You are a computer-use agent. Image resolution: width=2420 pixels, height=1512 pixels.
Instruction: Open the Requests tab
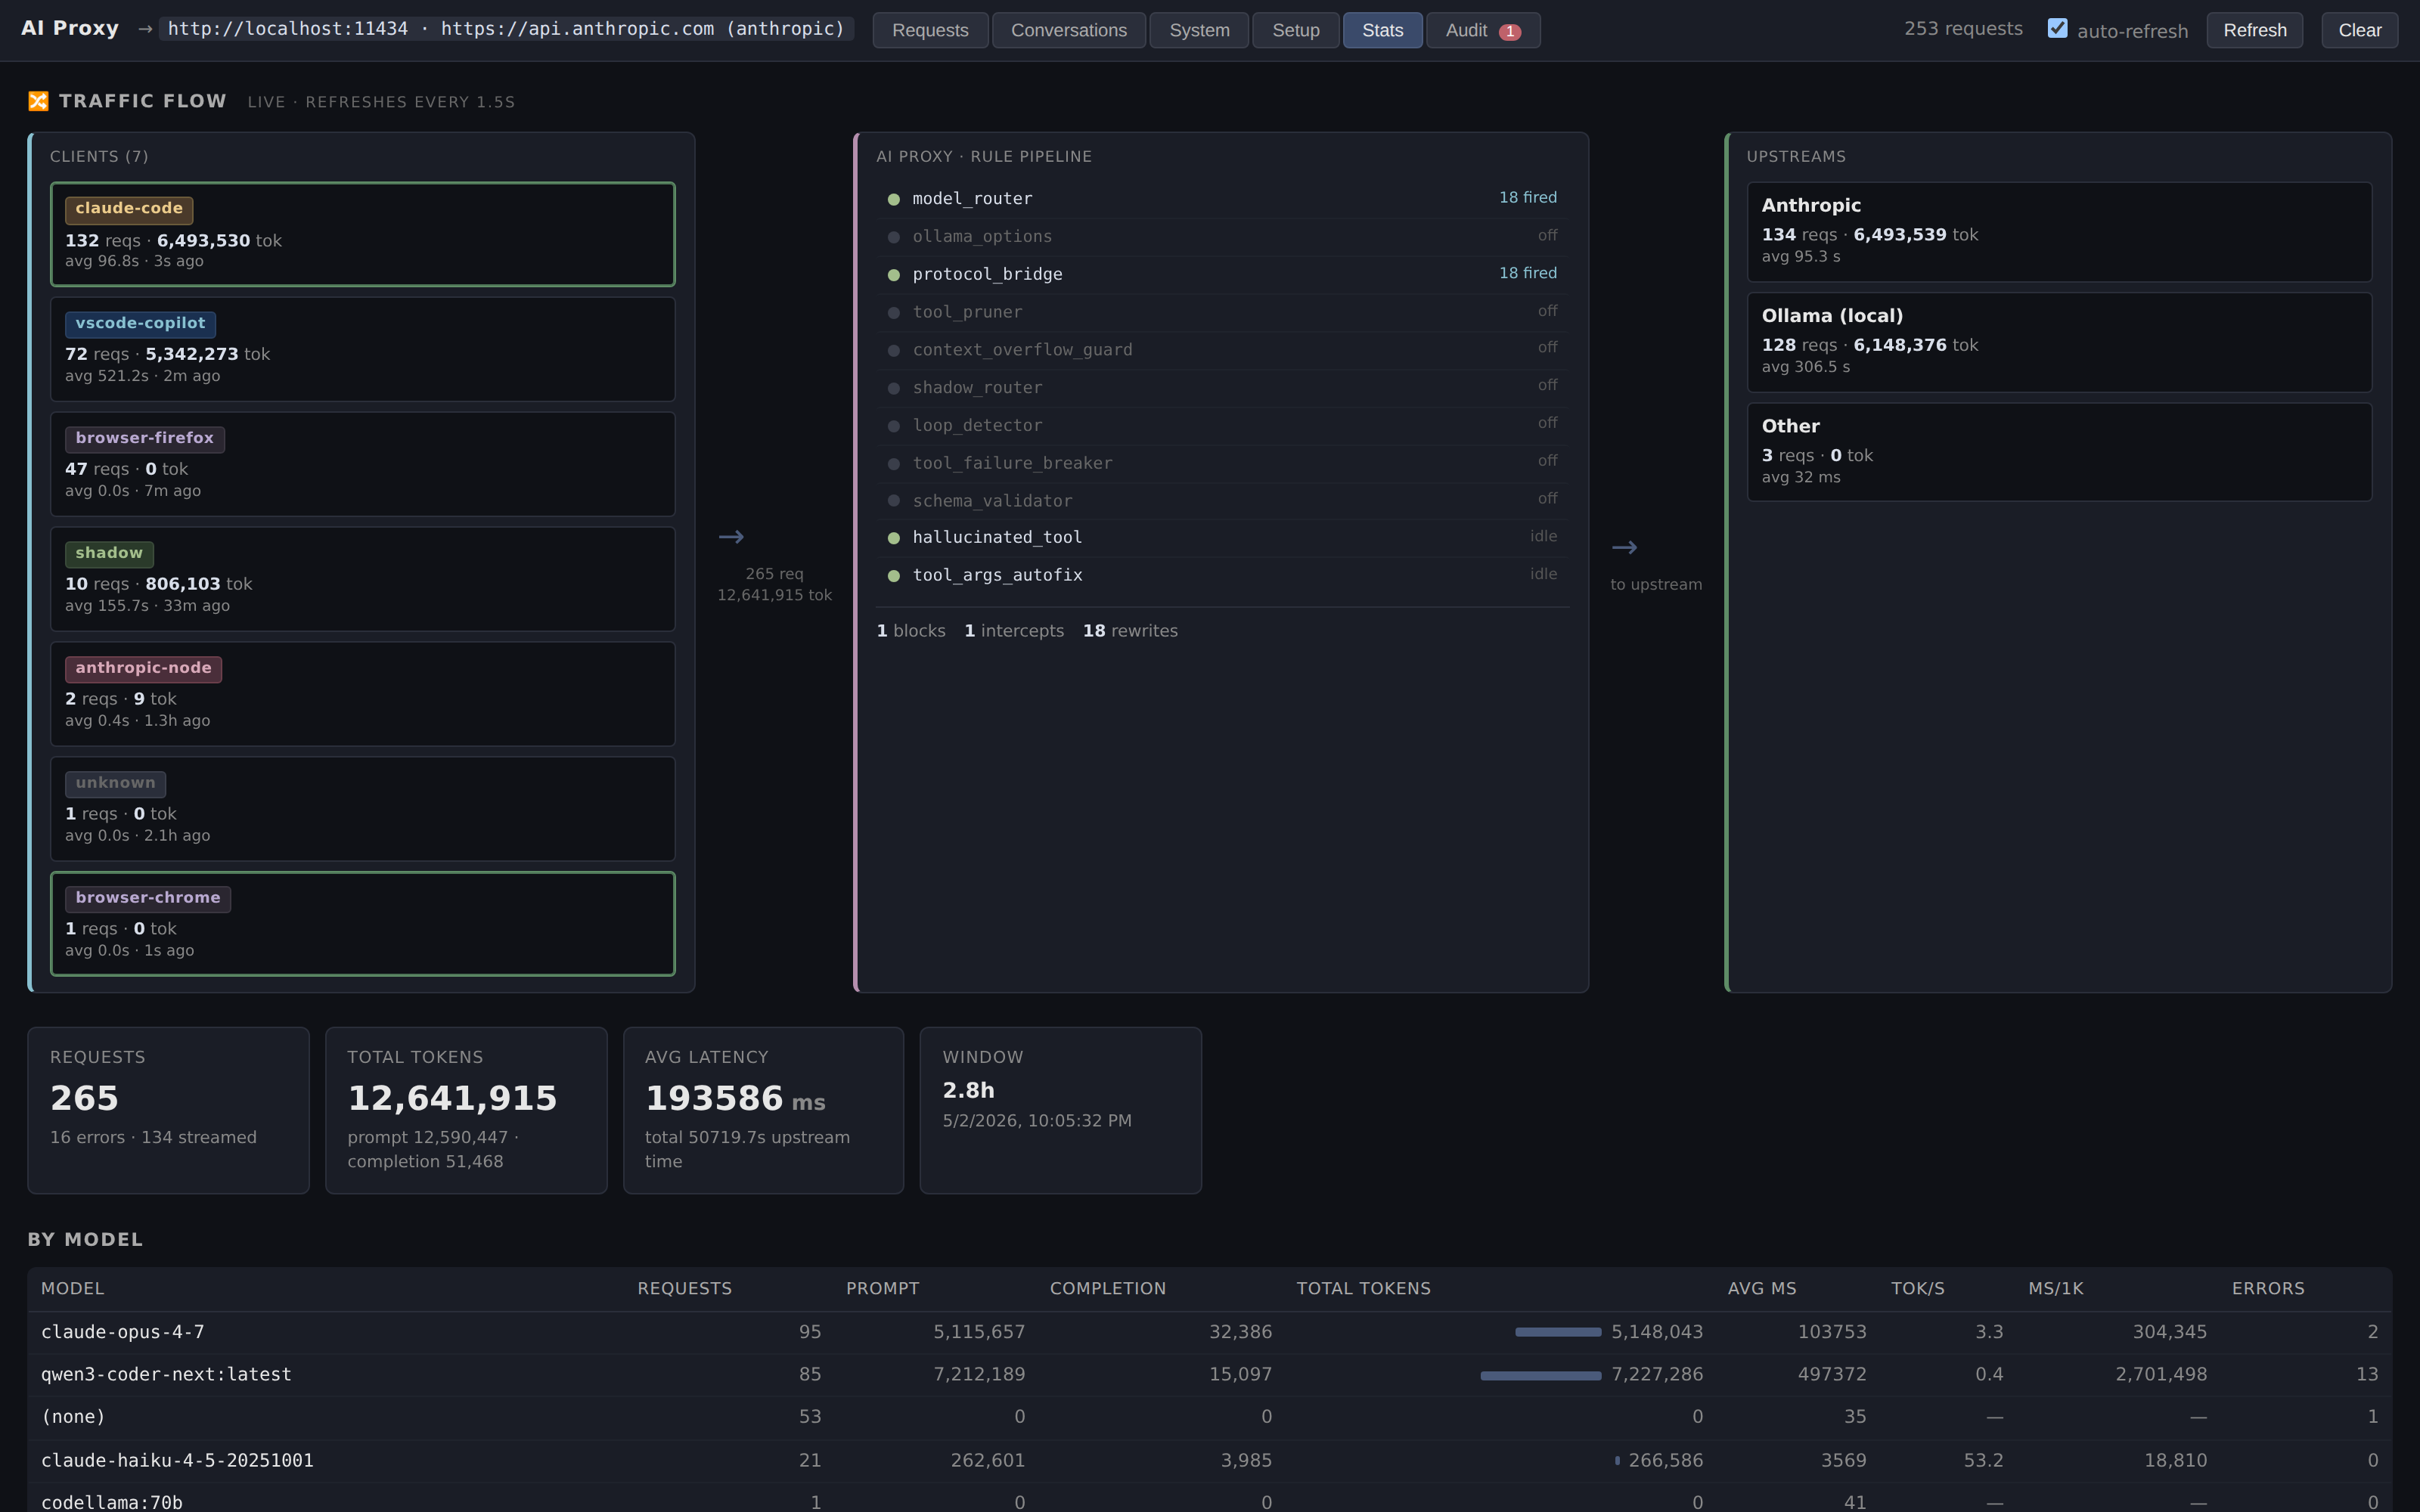tap(930, 30)
